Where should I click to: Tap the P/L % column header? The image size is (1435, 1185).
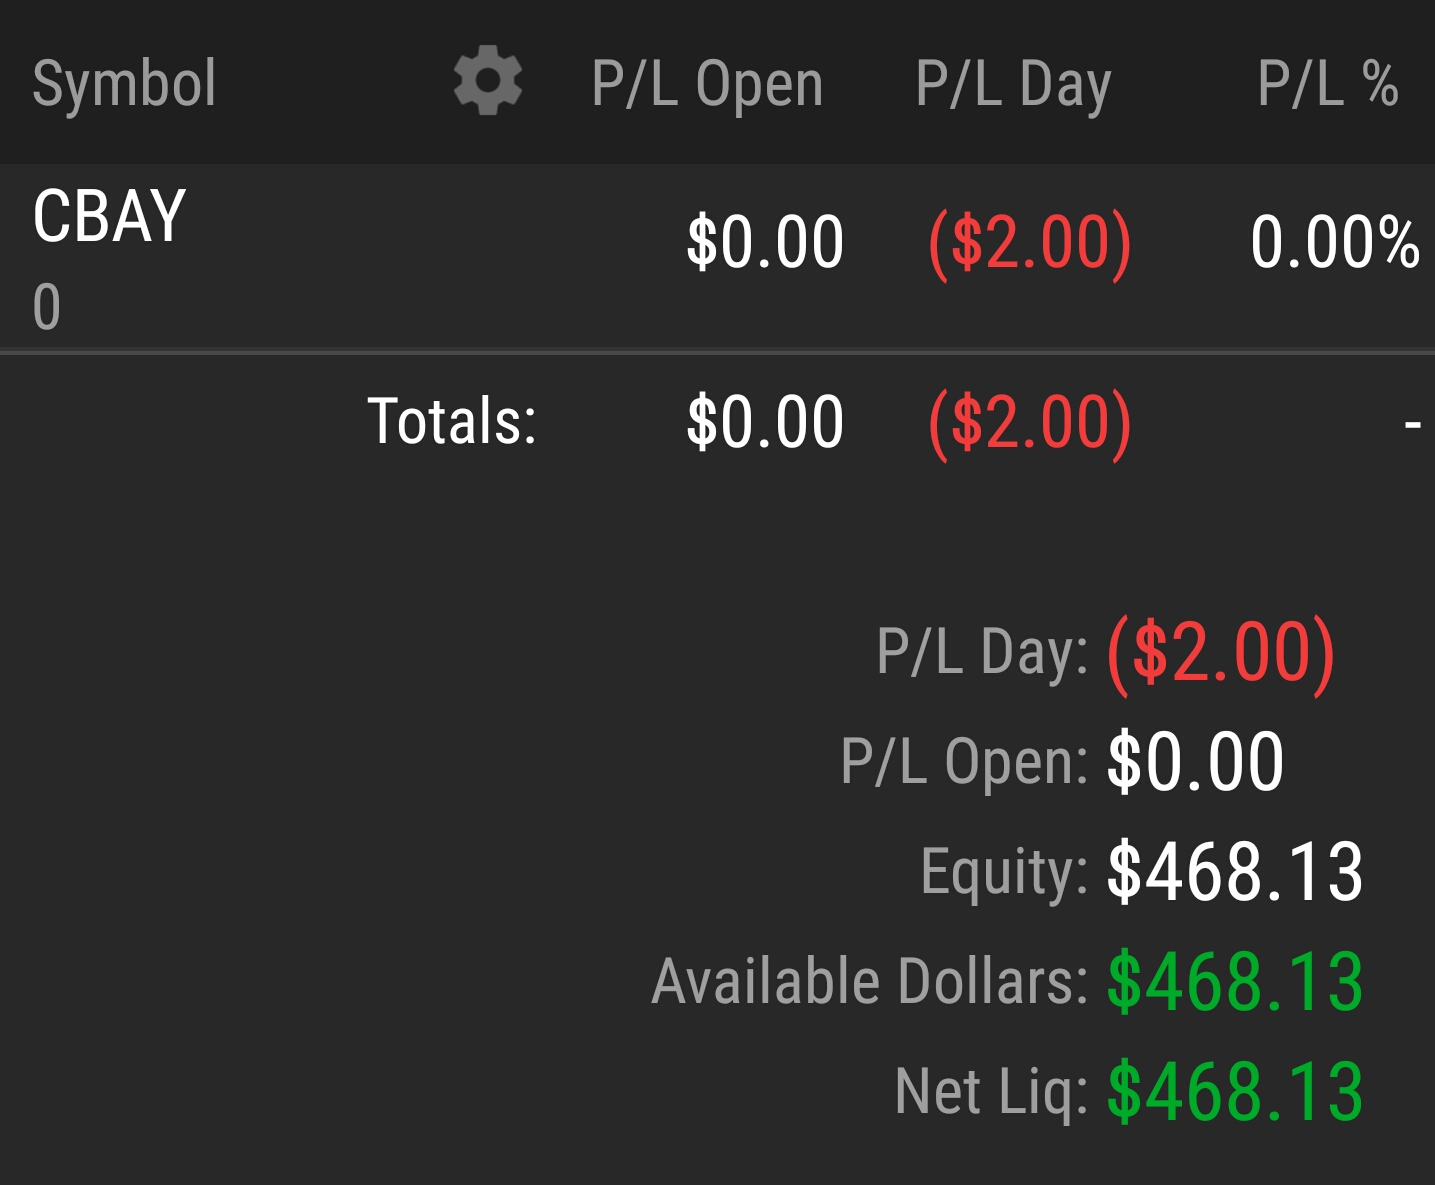pos(1327,83)
